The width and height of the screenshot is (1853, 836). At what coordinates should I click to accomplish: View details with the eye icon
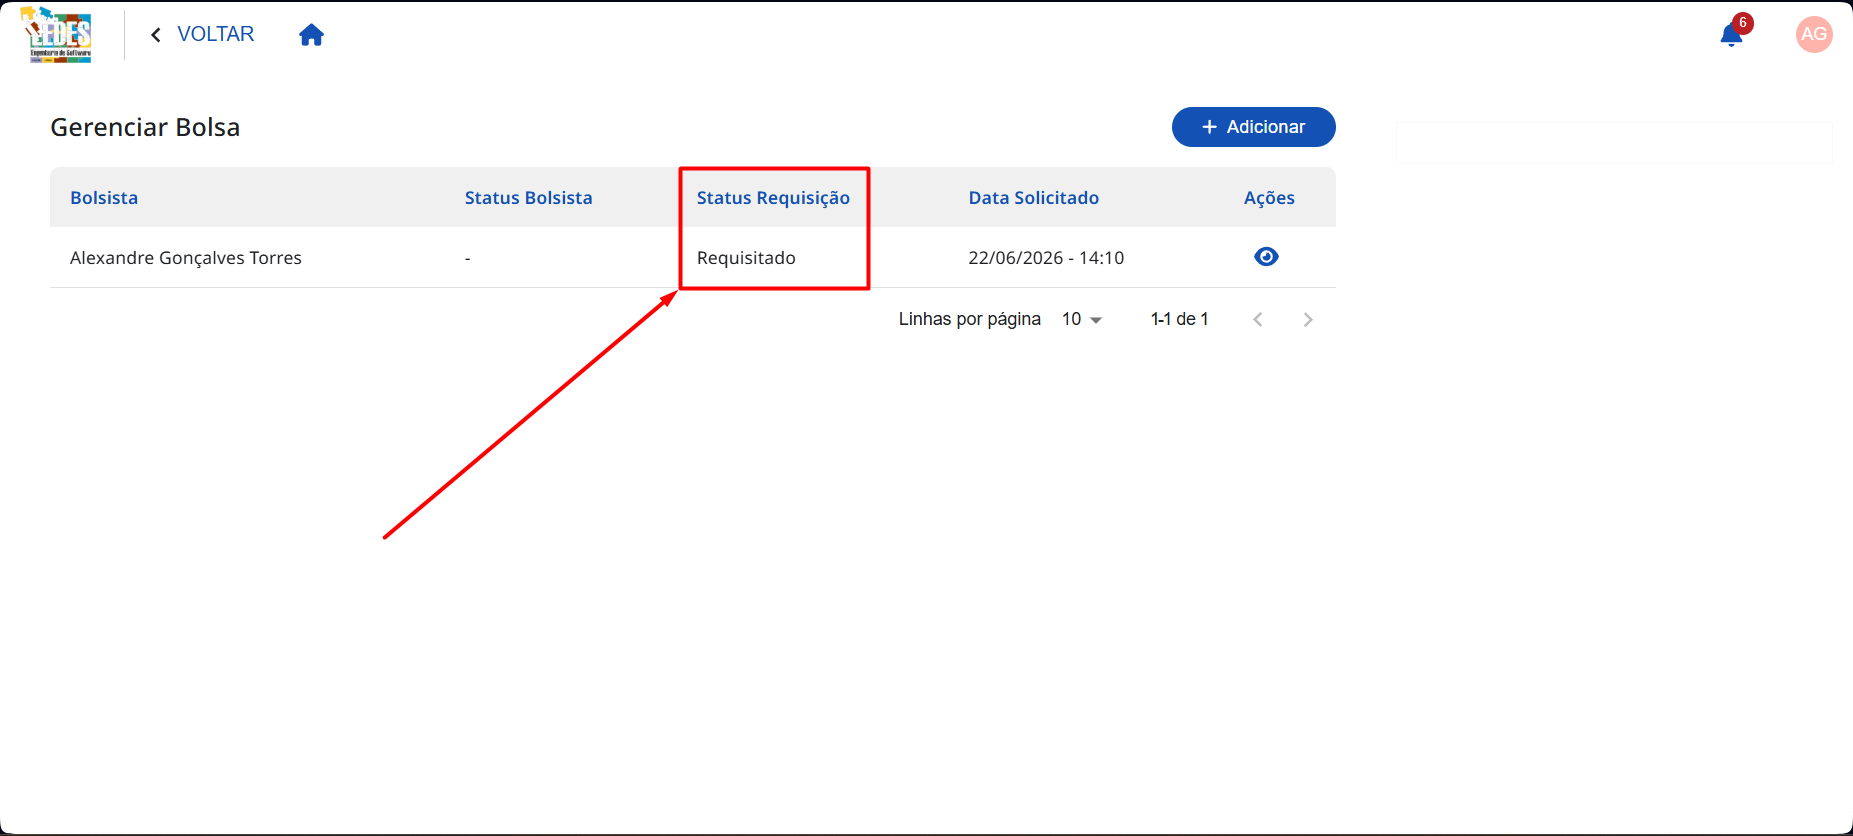[1266, 257]
